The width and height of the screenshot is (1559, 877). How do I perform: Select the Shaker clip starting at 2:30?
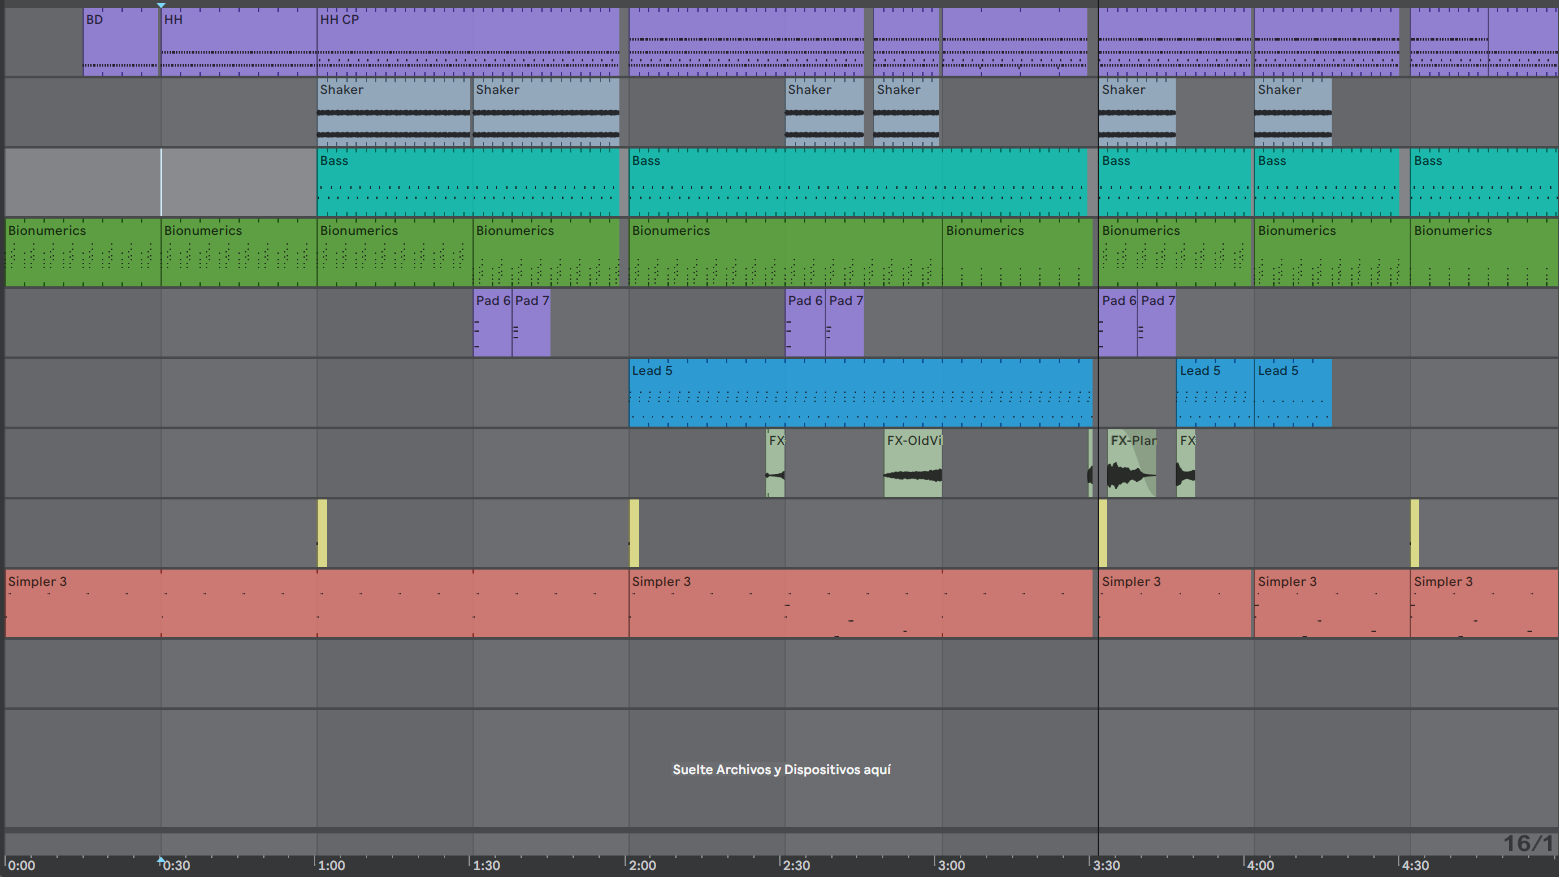[824, 113]
